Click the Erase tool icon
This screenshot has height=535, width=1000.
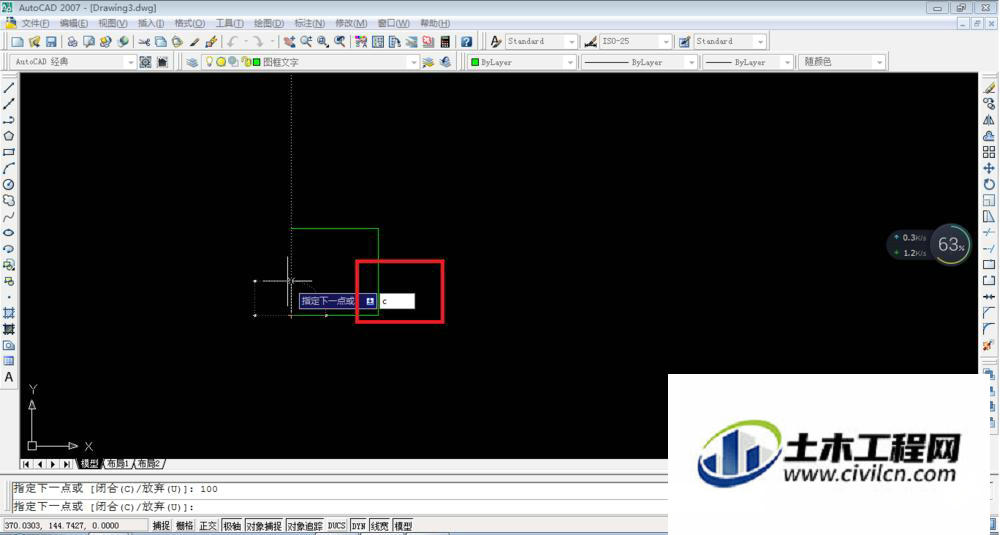(x=989, y=88)
